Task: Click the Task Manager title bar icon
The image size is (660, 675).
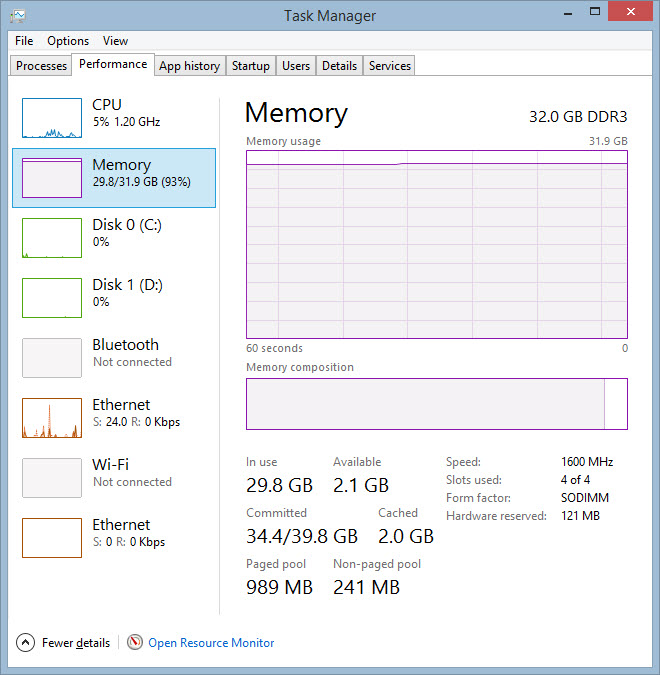Action: [19, 15]
